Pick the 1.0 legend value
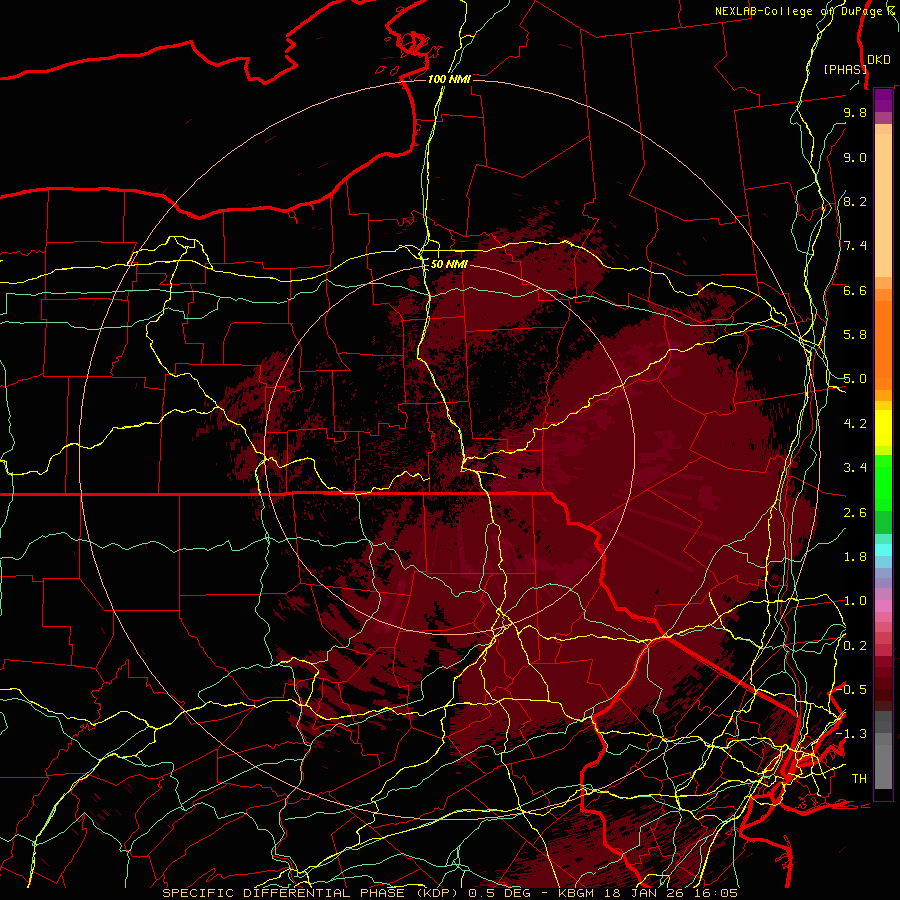This screenshot has width=900, height=900. pyautogui.click(x=855, y=601)
